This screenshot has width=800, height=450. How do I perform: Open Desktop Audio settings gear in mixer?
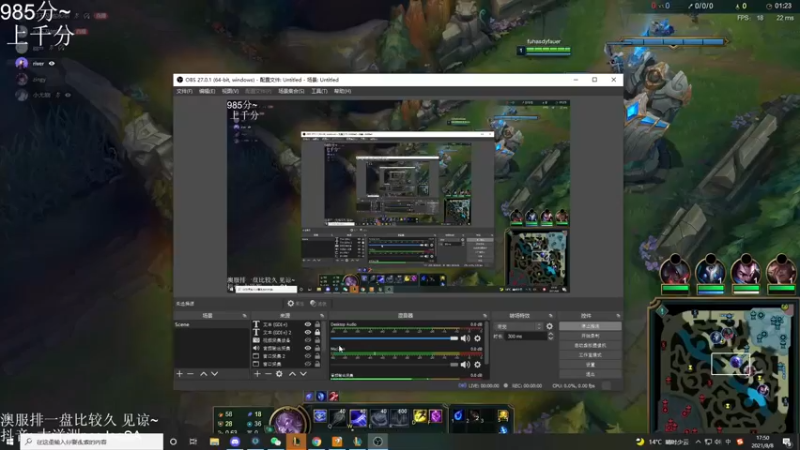tap(478, 338)
